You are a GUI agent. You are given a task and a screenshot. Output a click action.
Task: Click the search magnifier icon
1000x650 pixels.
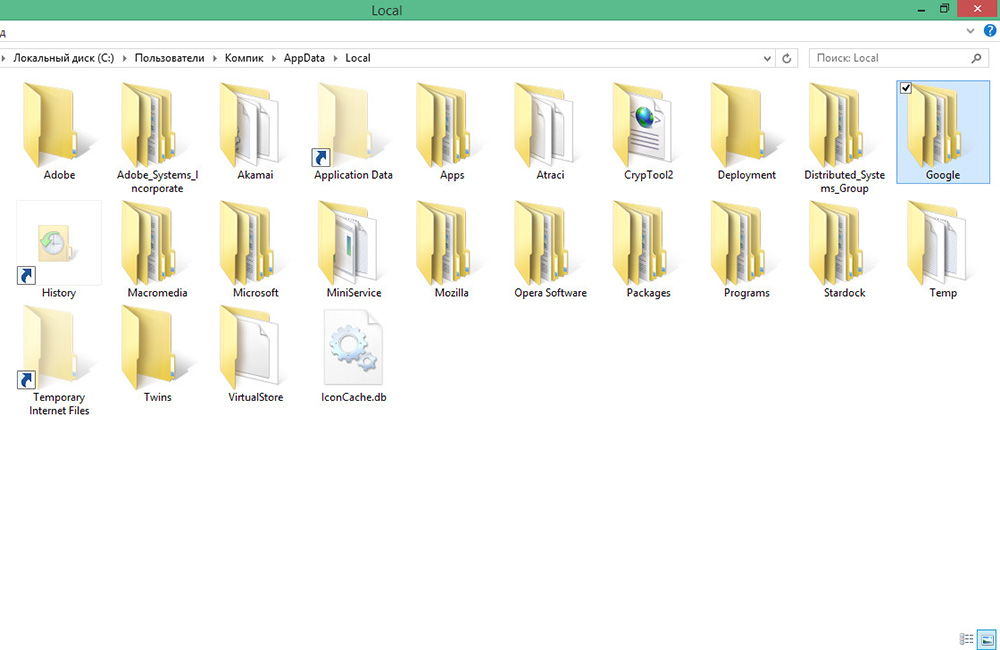[x=976, y=58]
